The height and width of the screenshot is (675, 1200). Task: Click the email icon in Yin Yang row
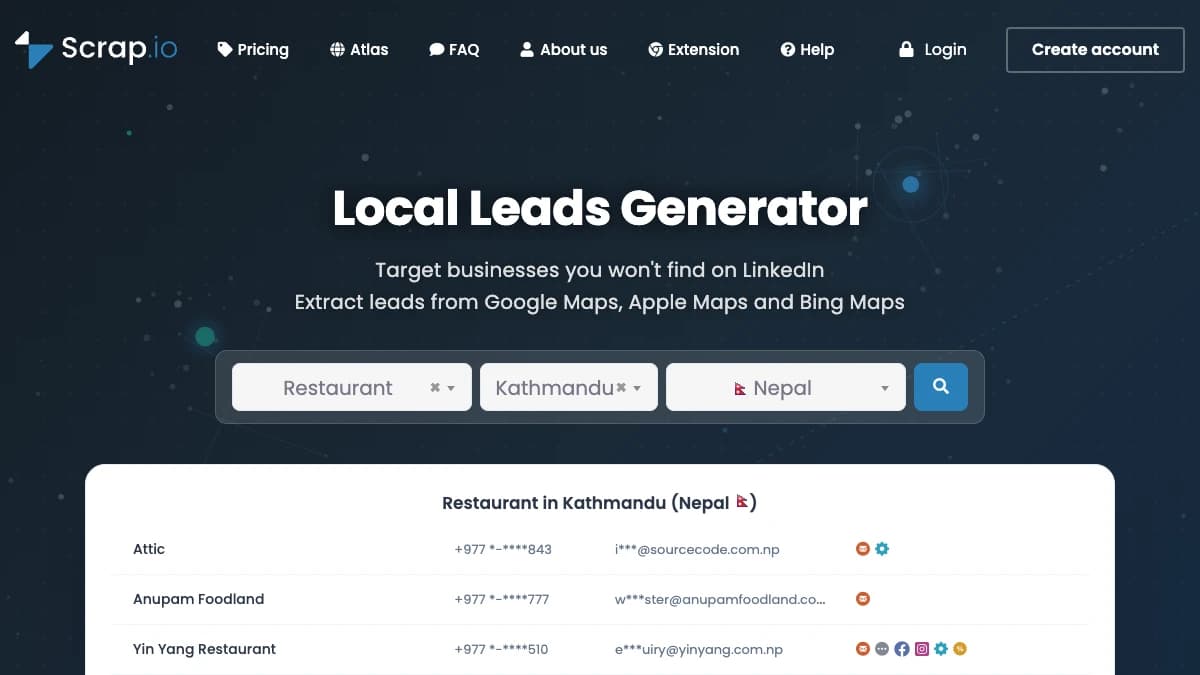click(x=863, y=649)
